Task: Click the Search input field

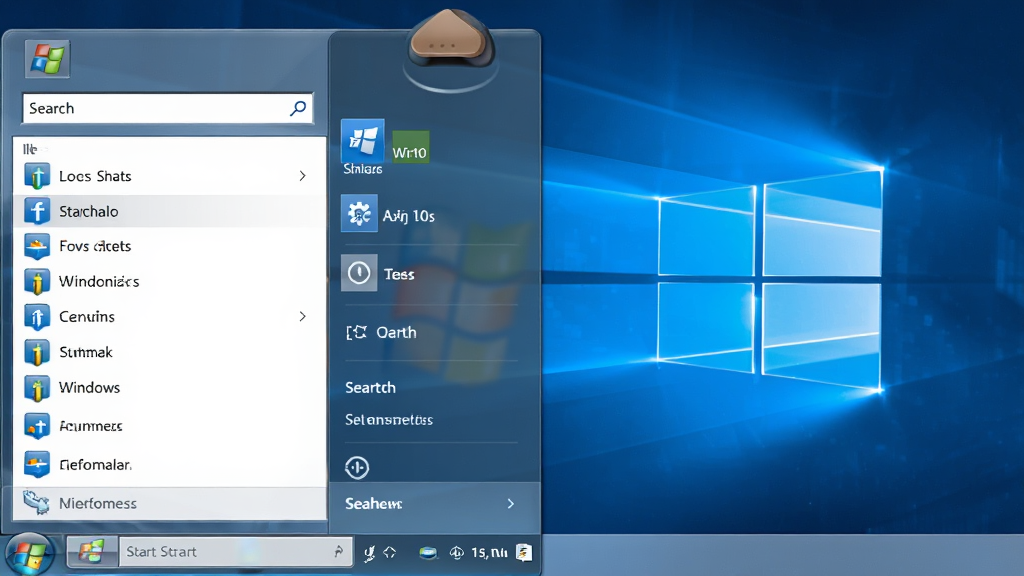Action: [168, 108]
